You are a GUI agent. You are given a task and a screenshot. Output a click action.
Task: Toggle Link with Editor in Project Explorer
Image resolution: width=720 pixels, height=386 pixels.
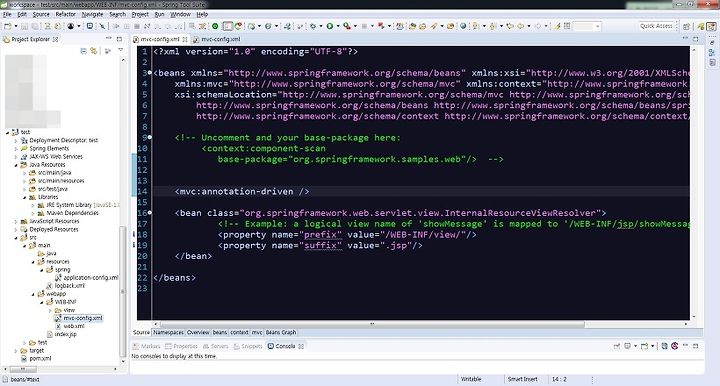(x=94, y=51)
